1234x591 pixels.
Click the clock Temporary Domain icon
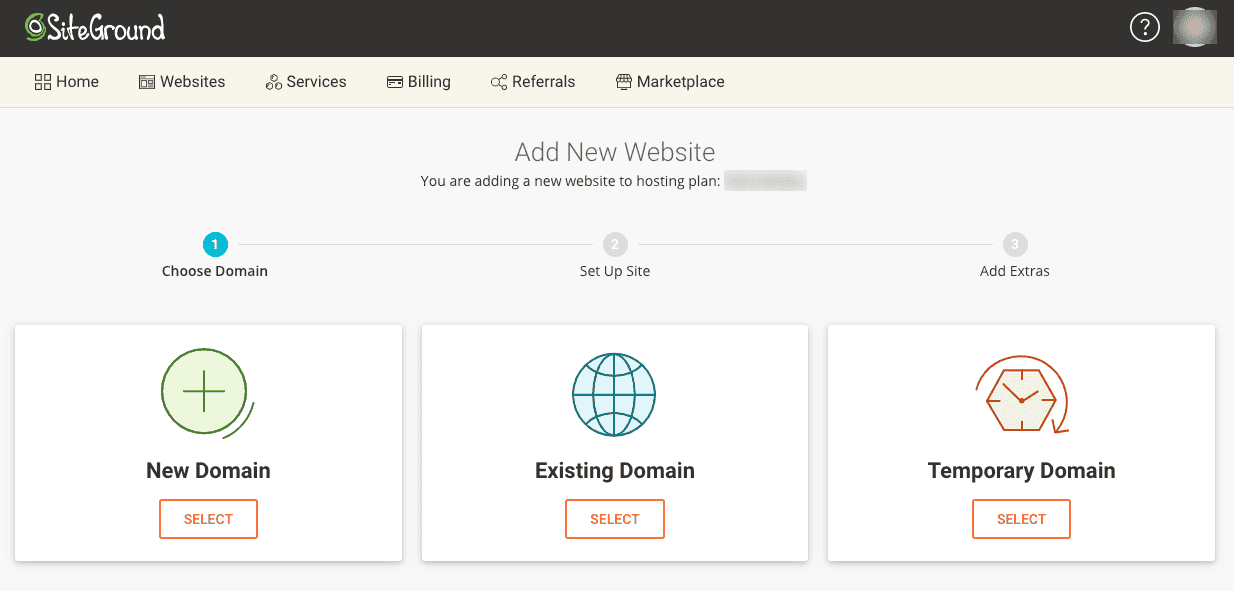(x=1021, y=395)
